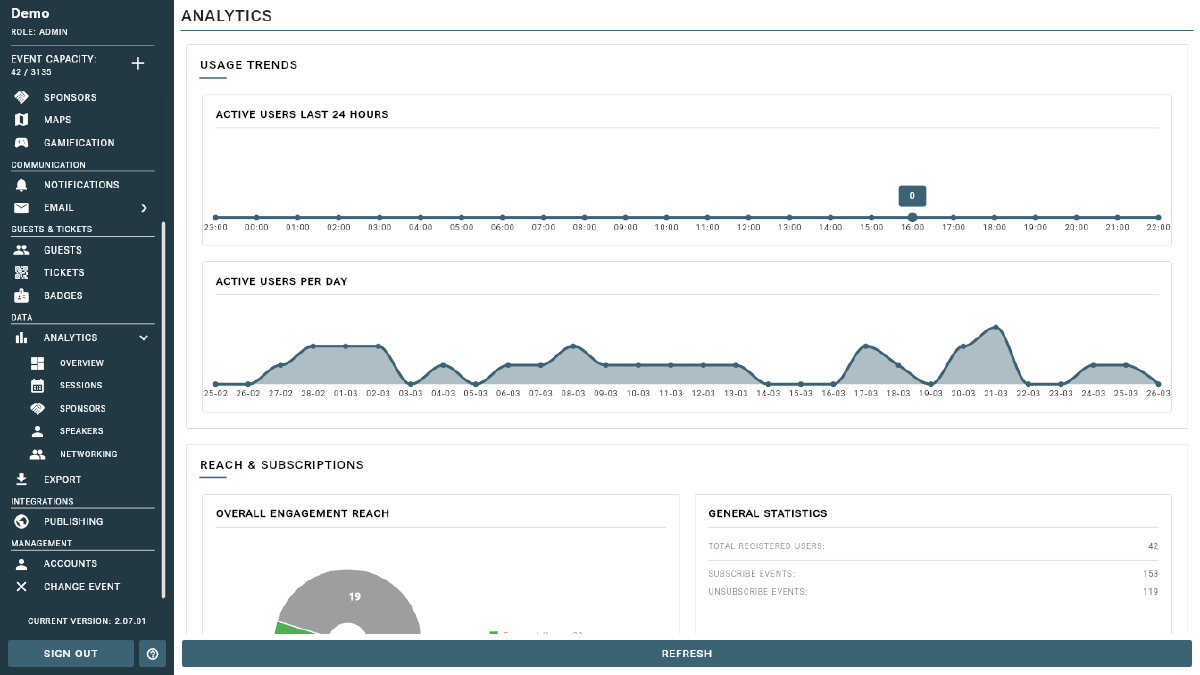Click the plus icon next to Event Capacity
1200x675 pixels.
tap(138, 63)
